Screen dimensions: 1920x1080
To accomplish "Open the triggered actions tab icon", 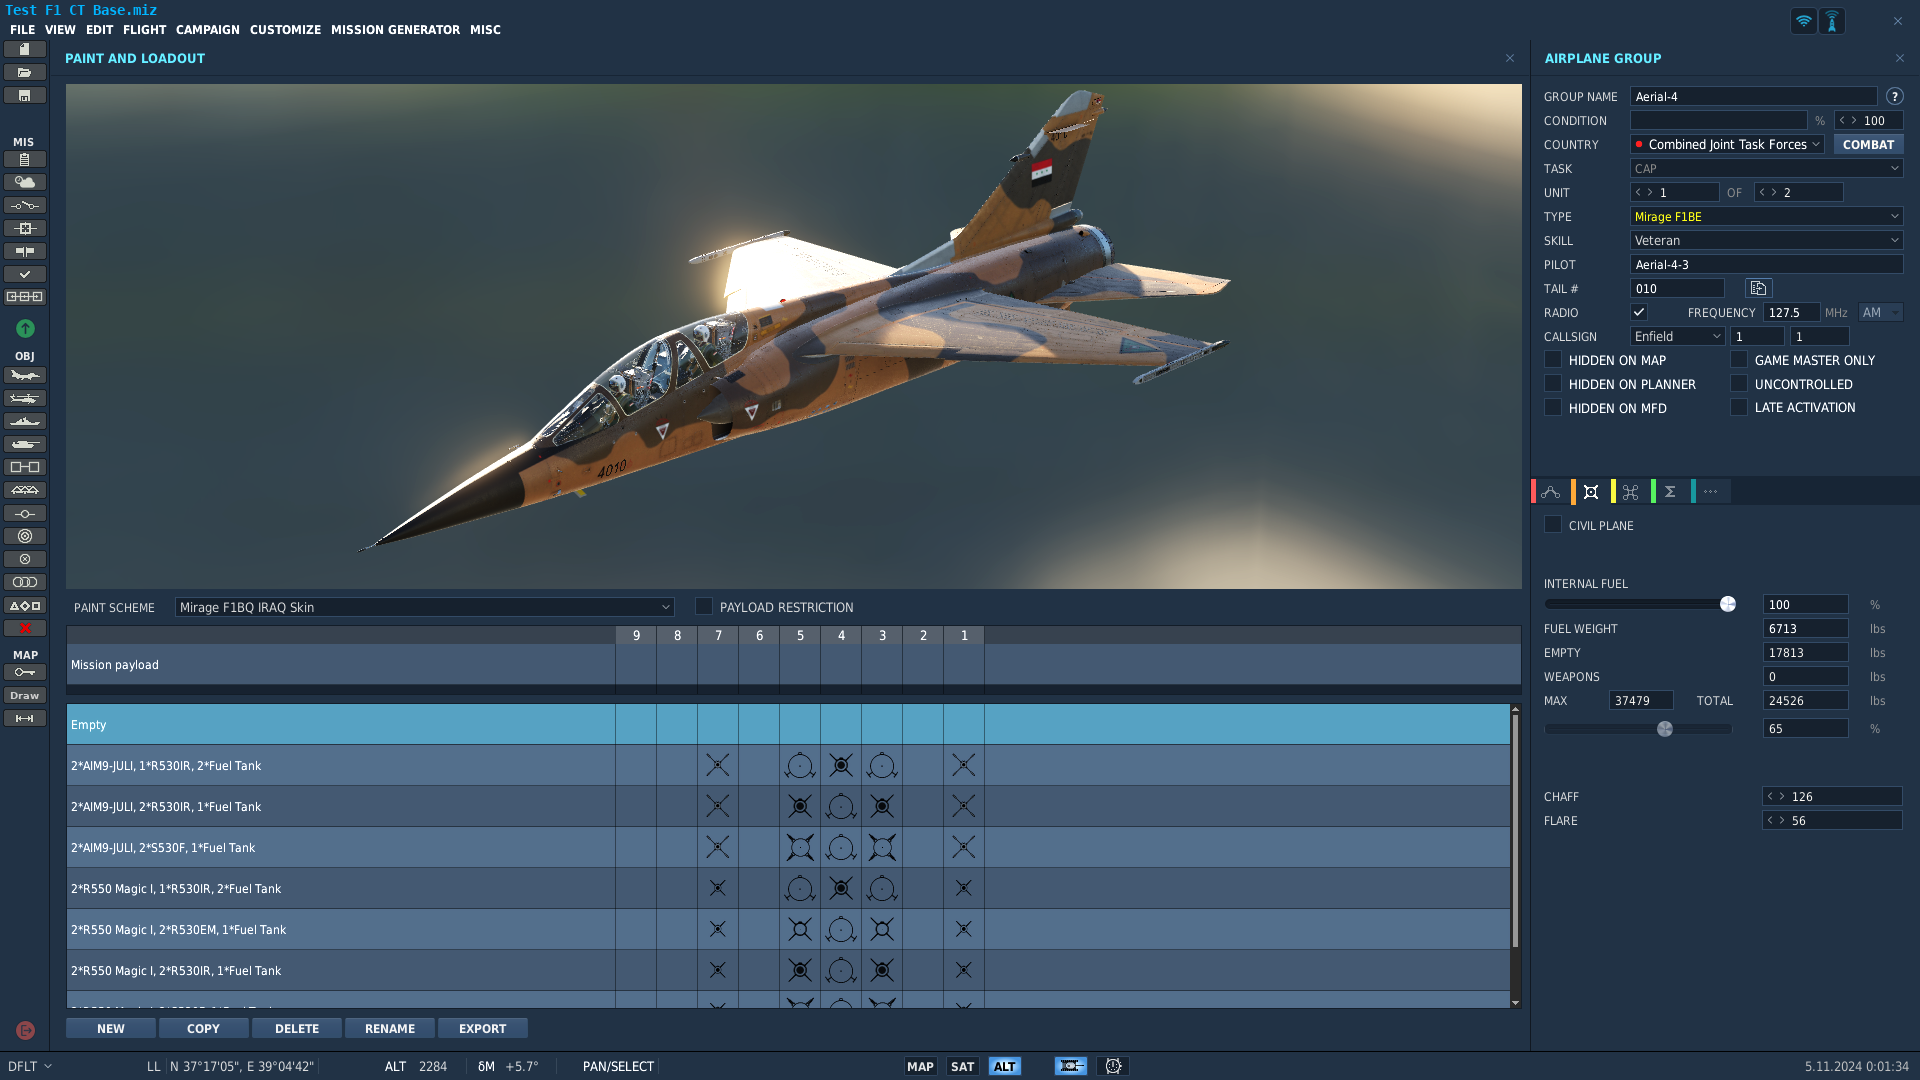I will click(1631, 492).
